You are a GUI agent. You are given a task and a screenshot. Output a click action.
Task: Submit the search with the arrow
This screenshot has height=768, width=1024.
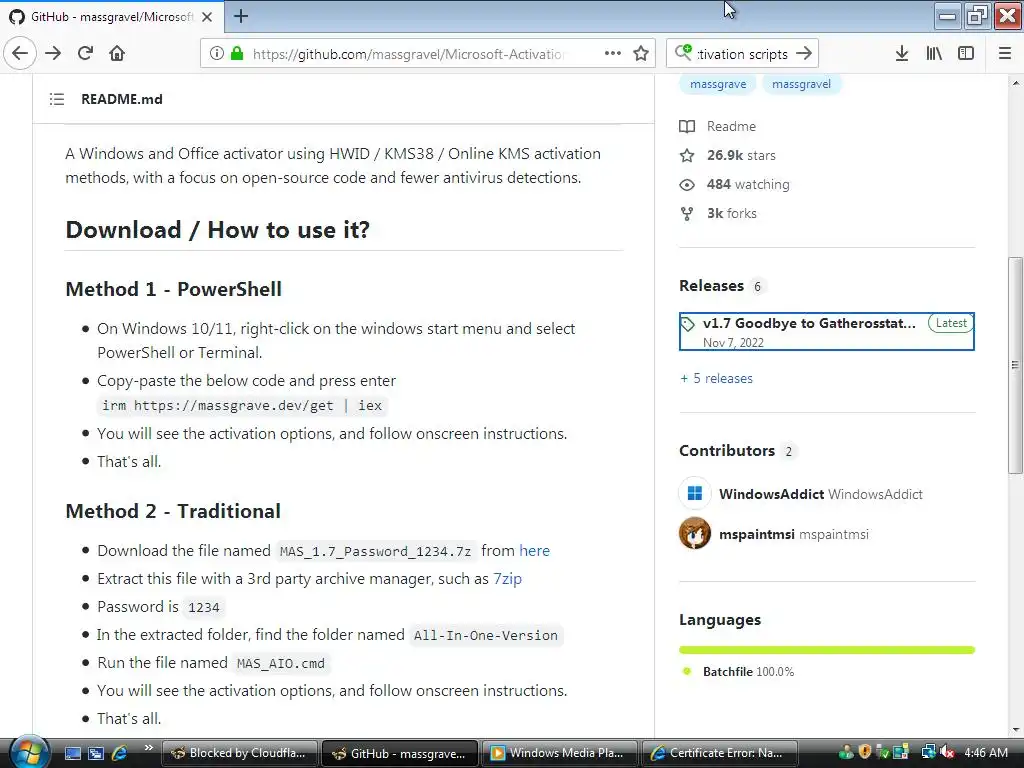(x=804, y=53)
